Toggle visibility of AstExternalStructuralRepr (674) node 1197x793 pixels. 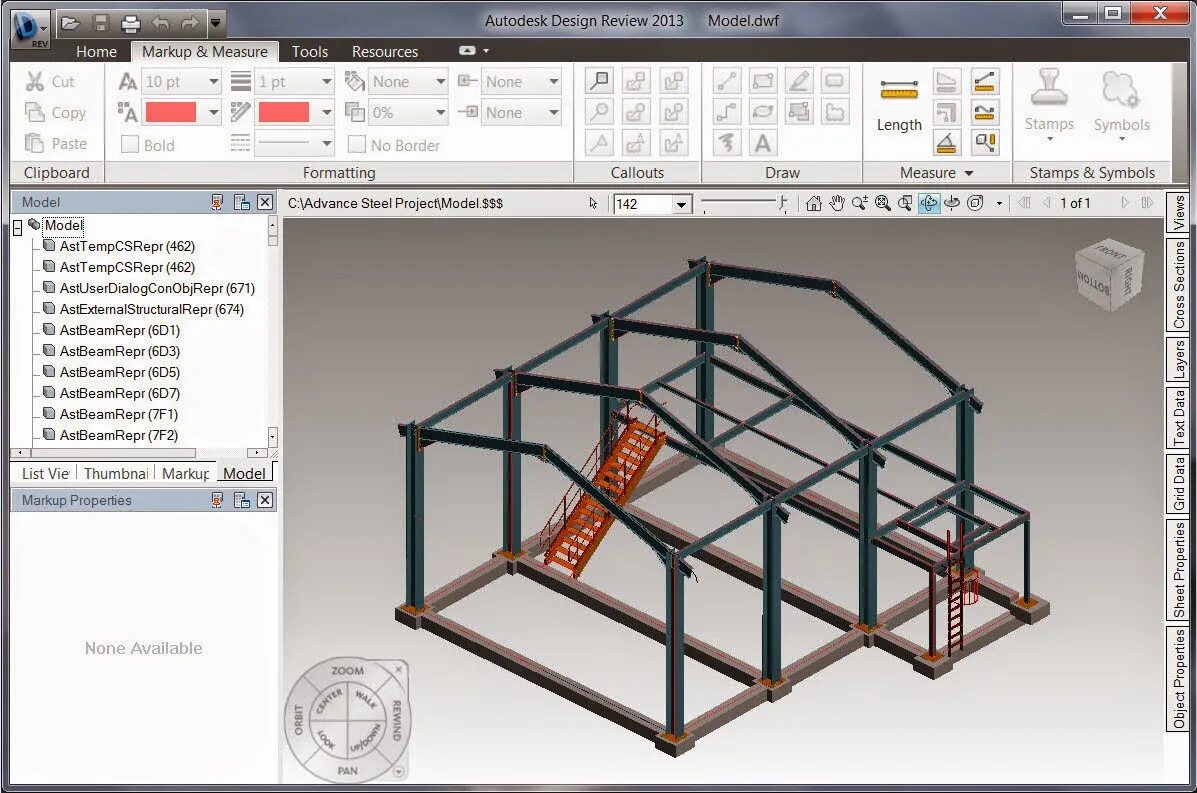click(x=49, y=308)
